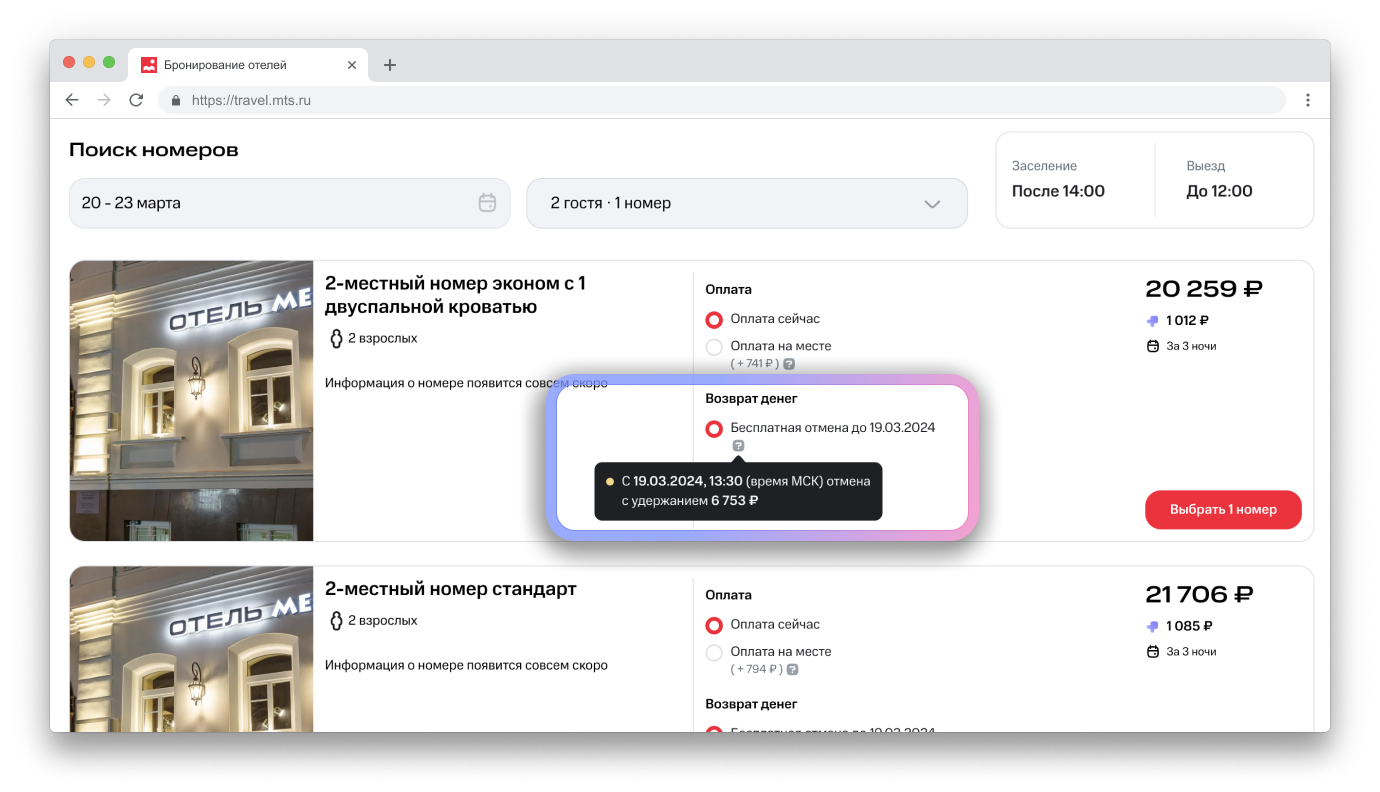Image resolution: width=1380 pixels, height=792 pixels.
Task: Select Оплата на месте for standard room
Action: [714, 653]
